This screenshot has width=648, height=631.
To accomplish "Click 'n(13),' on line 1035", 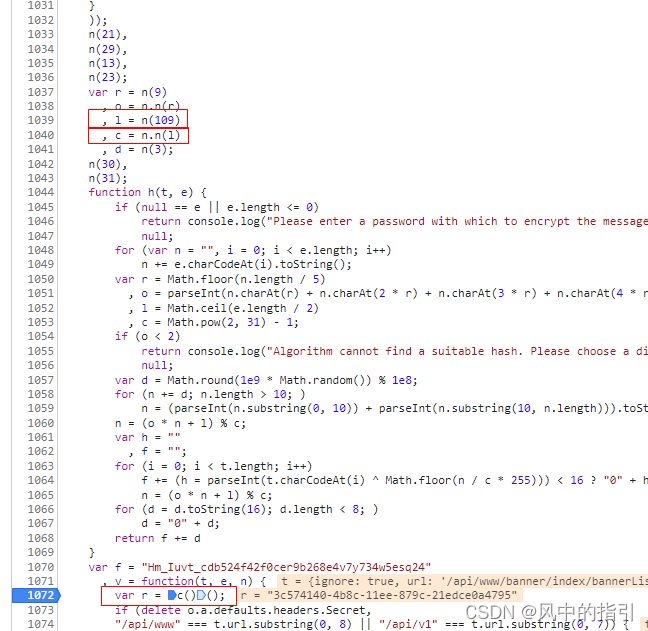I will pyautogui.click(x=107, y=63).
